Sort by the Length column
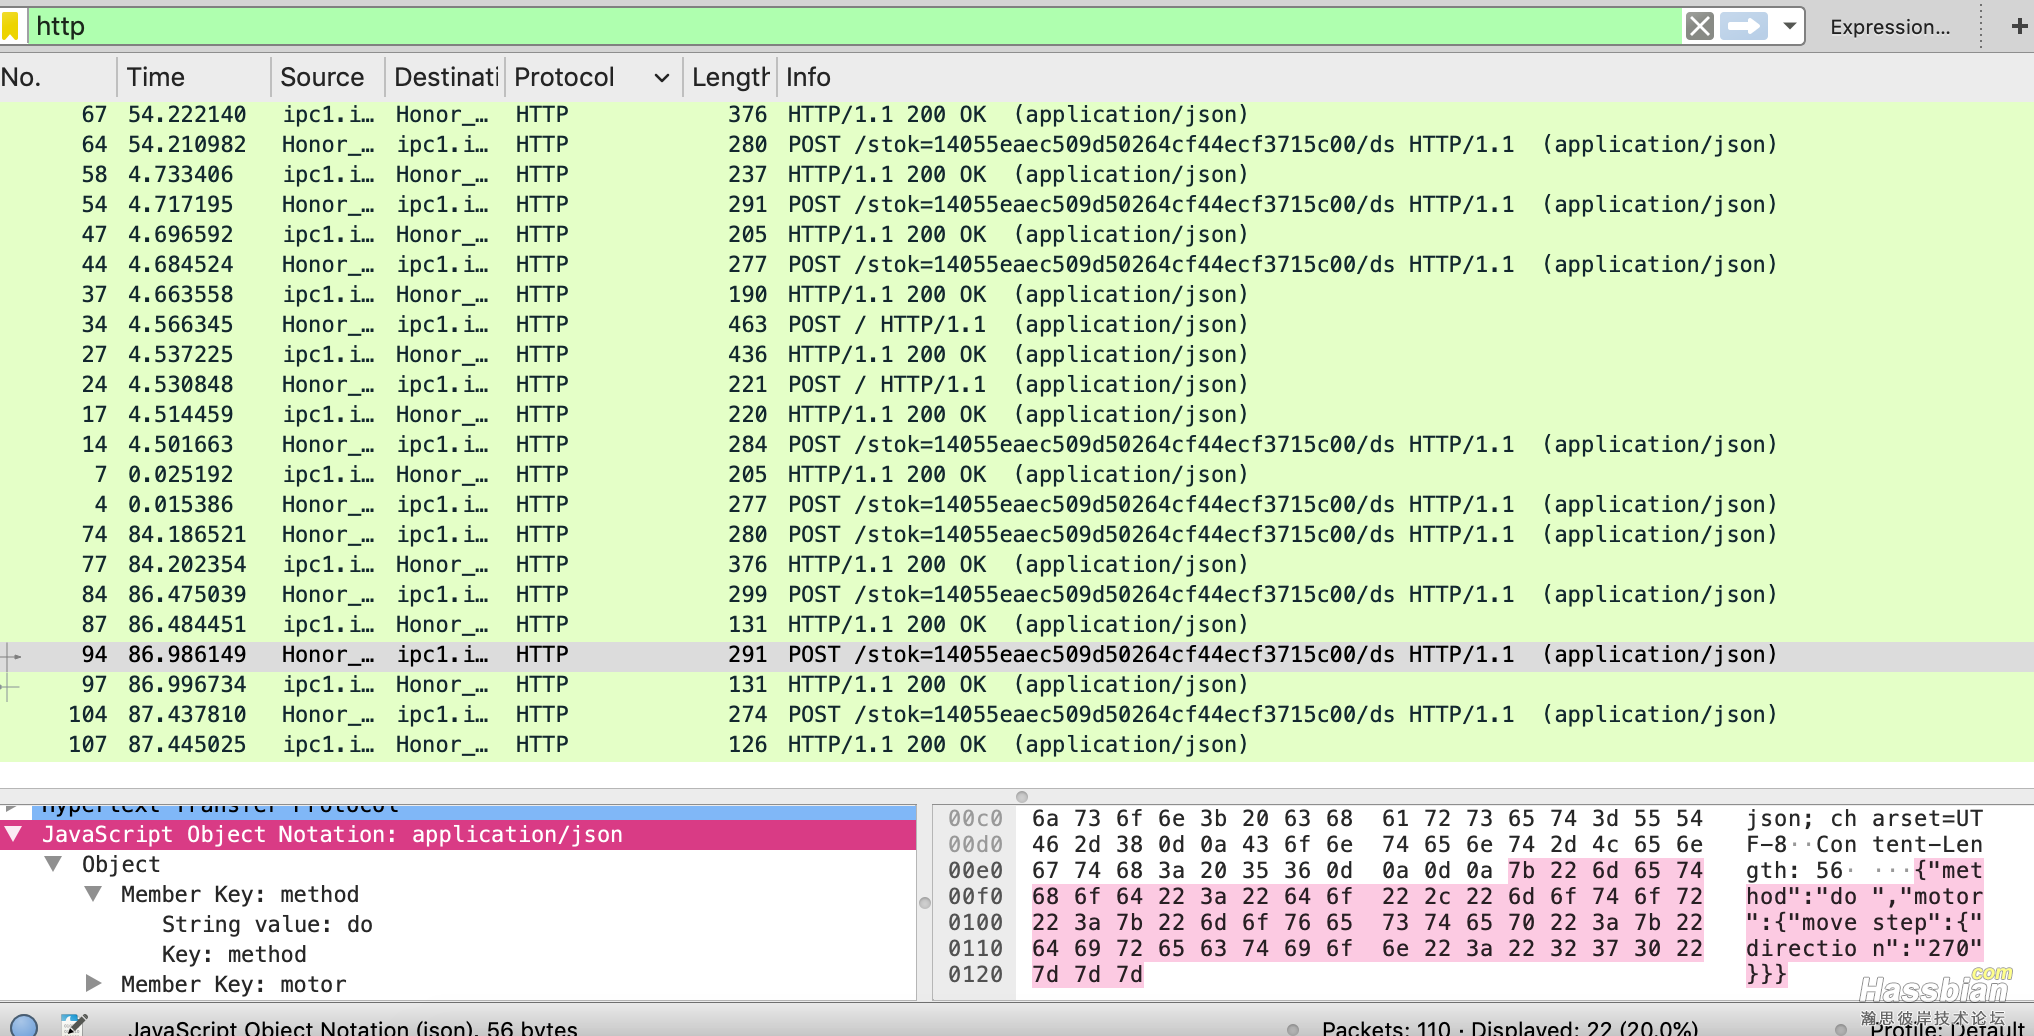The image size is (2034, 1036). [730, 77]
